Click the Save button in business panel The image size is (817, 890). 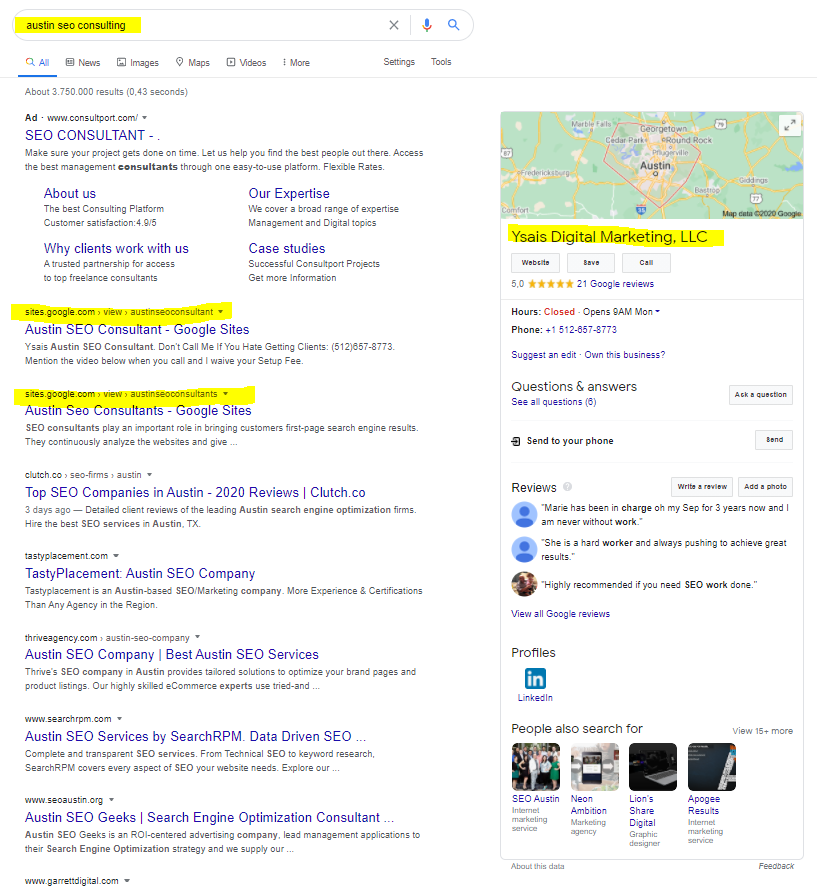coord(591,263)
